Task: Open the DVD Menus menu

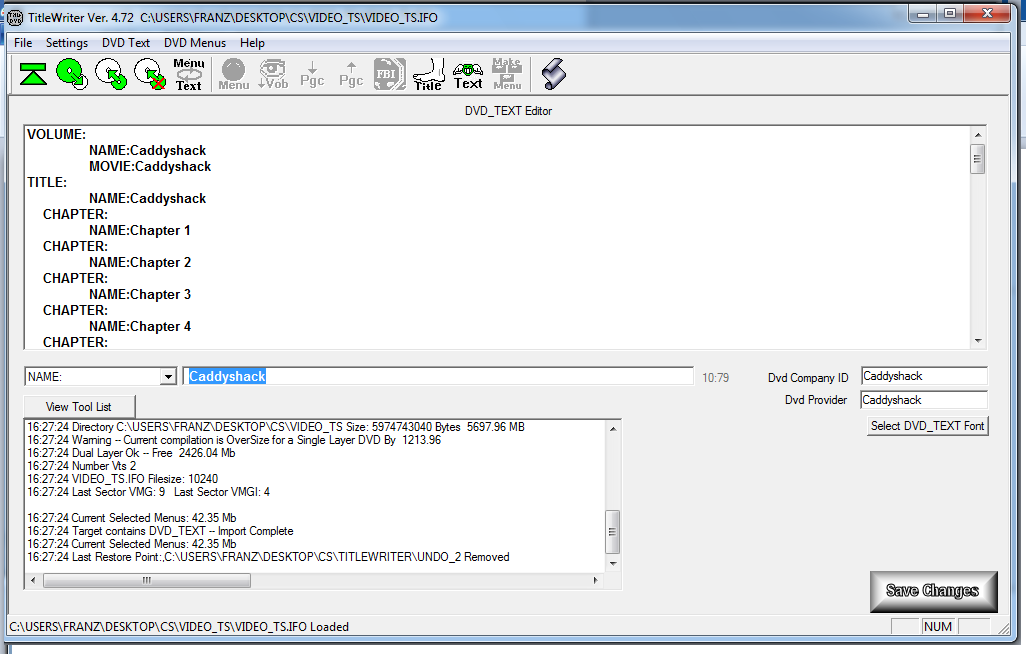Action: point(195,43)
